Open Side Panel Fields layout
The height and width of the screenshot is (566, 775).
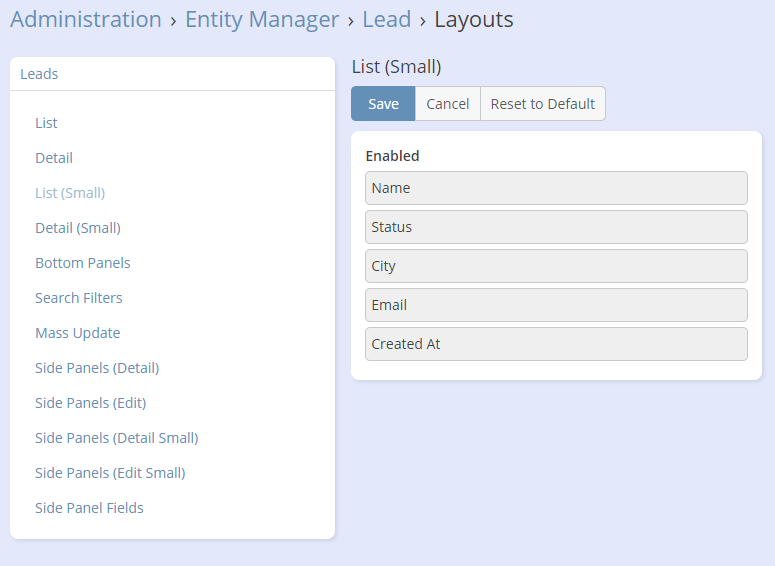click(x=89, y=508)
